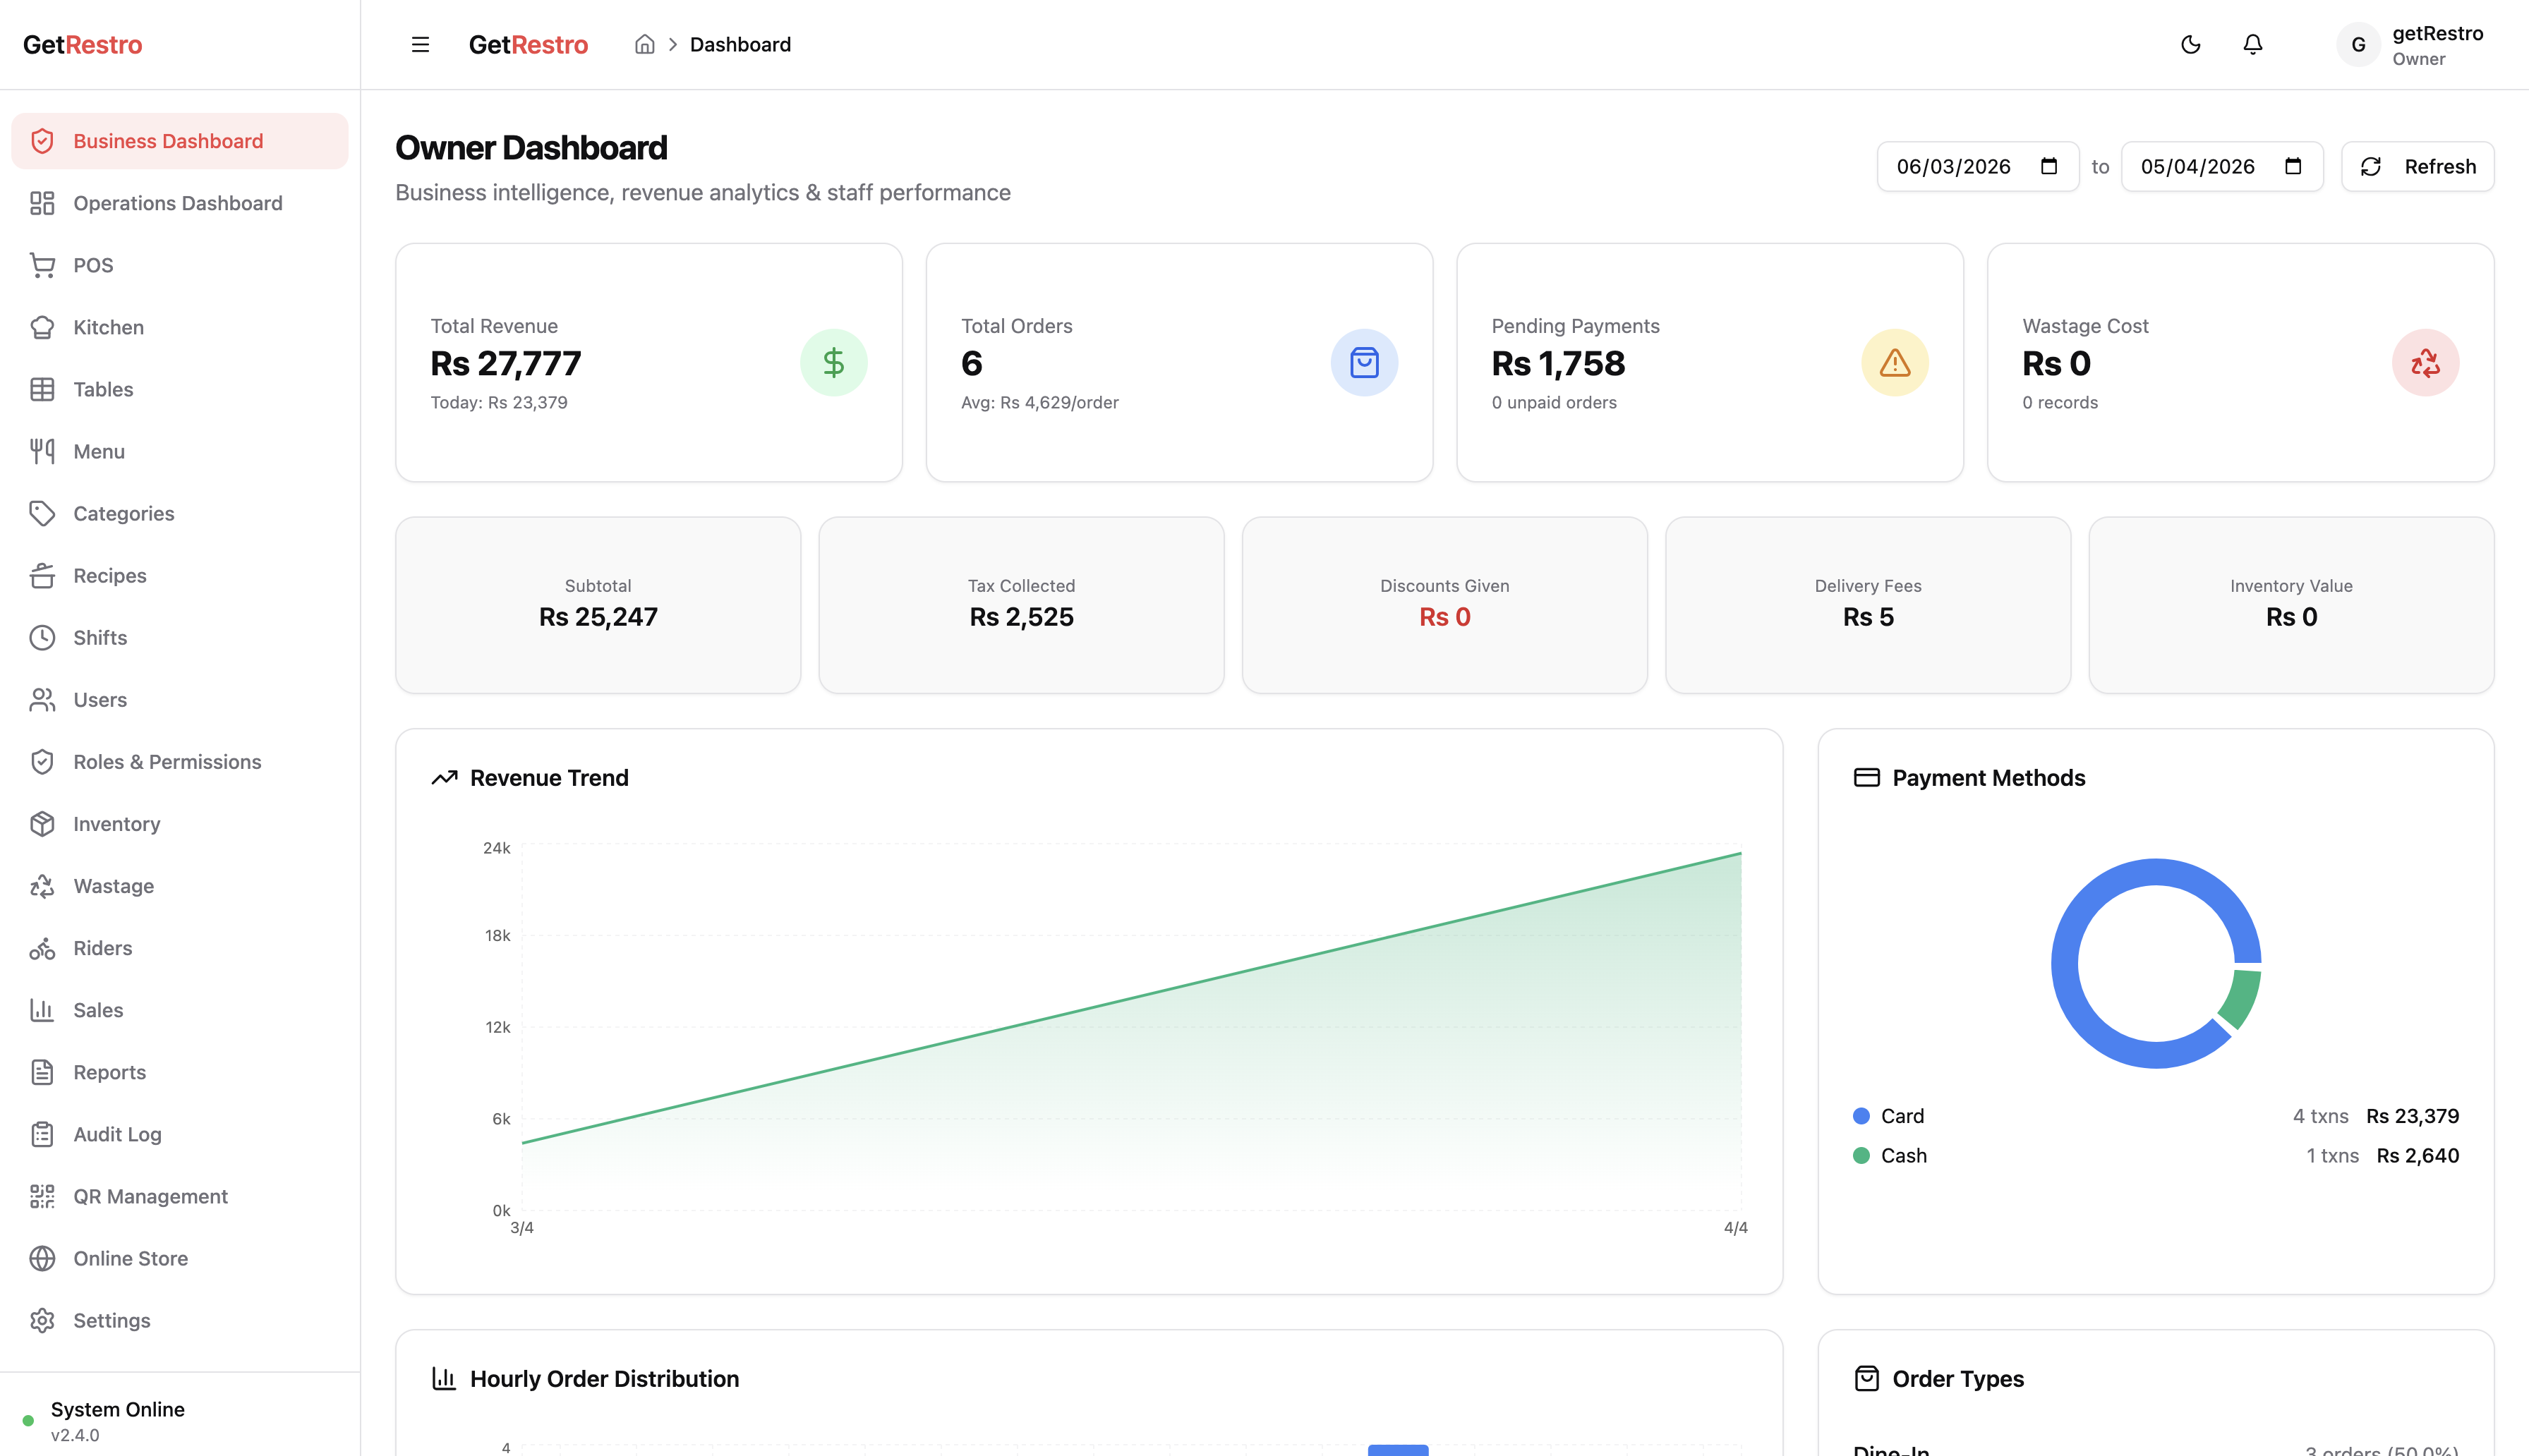
Task: Toggle dark mode with the moon icon
Action: (2190, 44)
